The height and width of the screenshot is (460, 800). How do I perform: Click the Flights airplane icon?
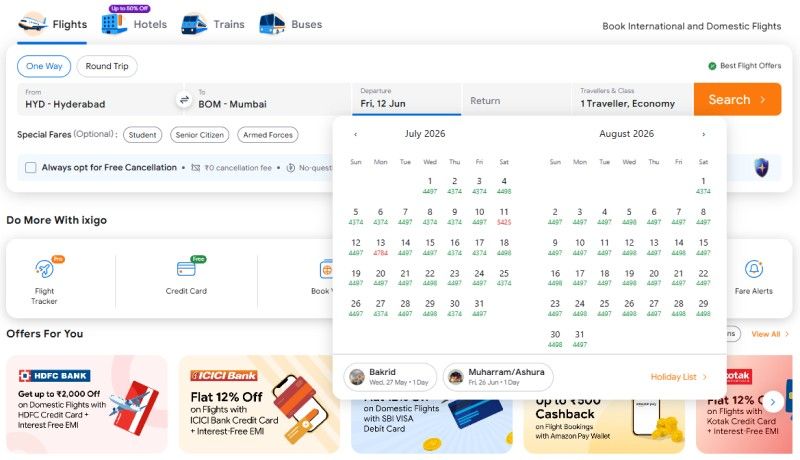click(32, 23)
